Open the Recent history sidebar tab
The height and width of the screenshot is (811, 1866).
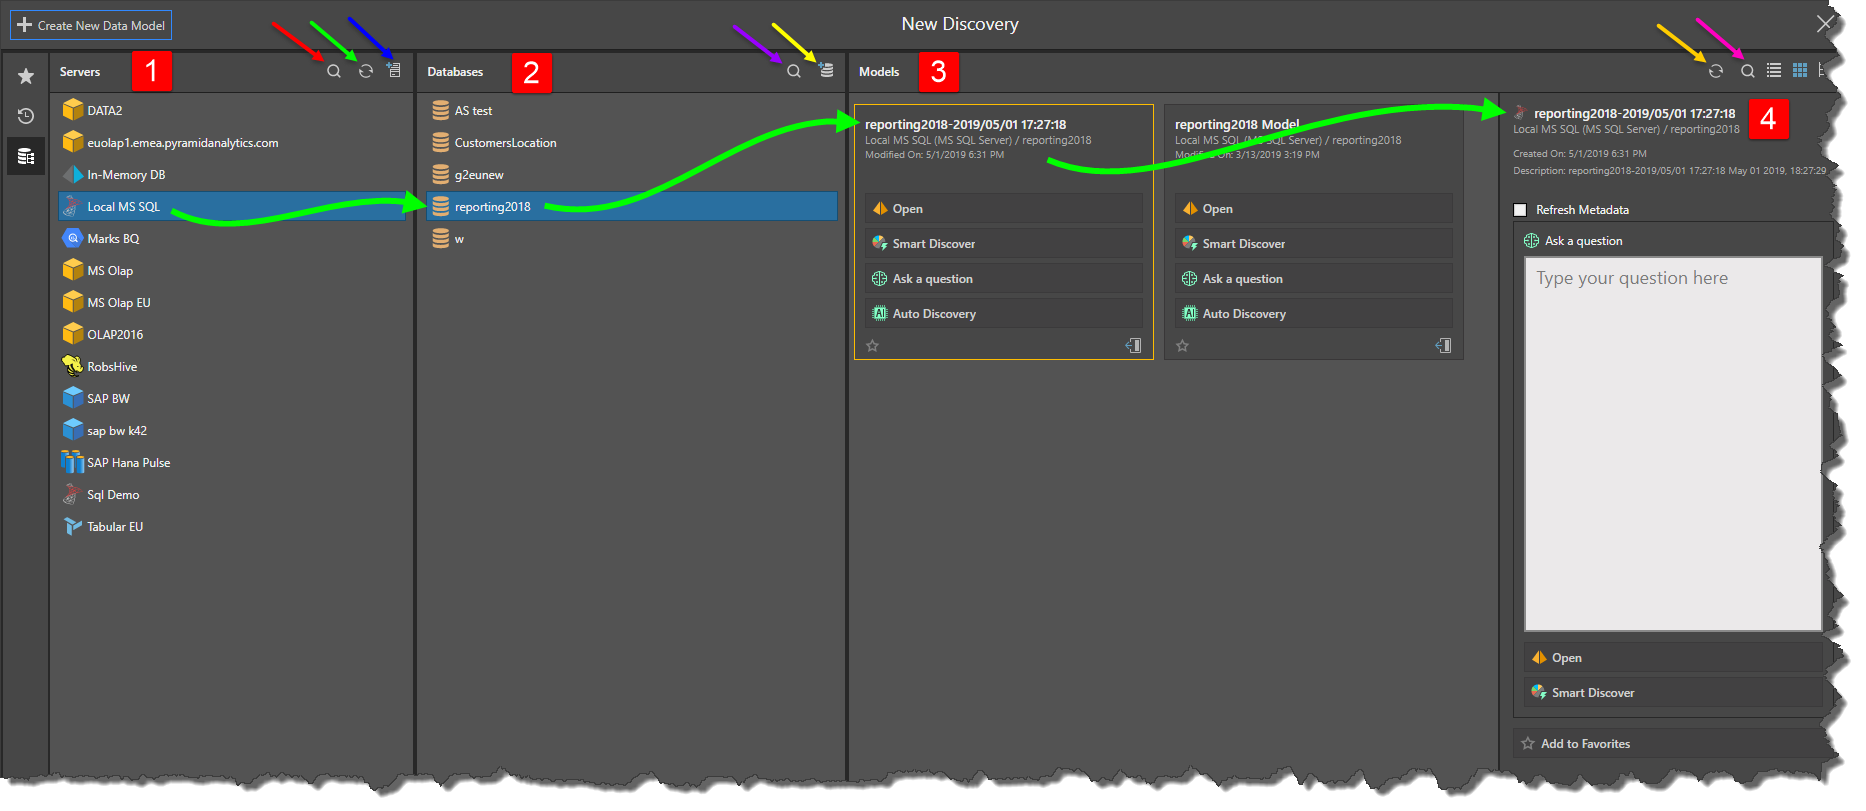tap(26, 117)
